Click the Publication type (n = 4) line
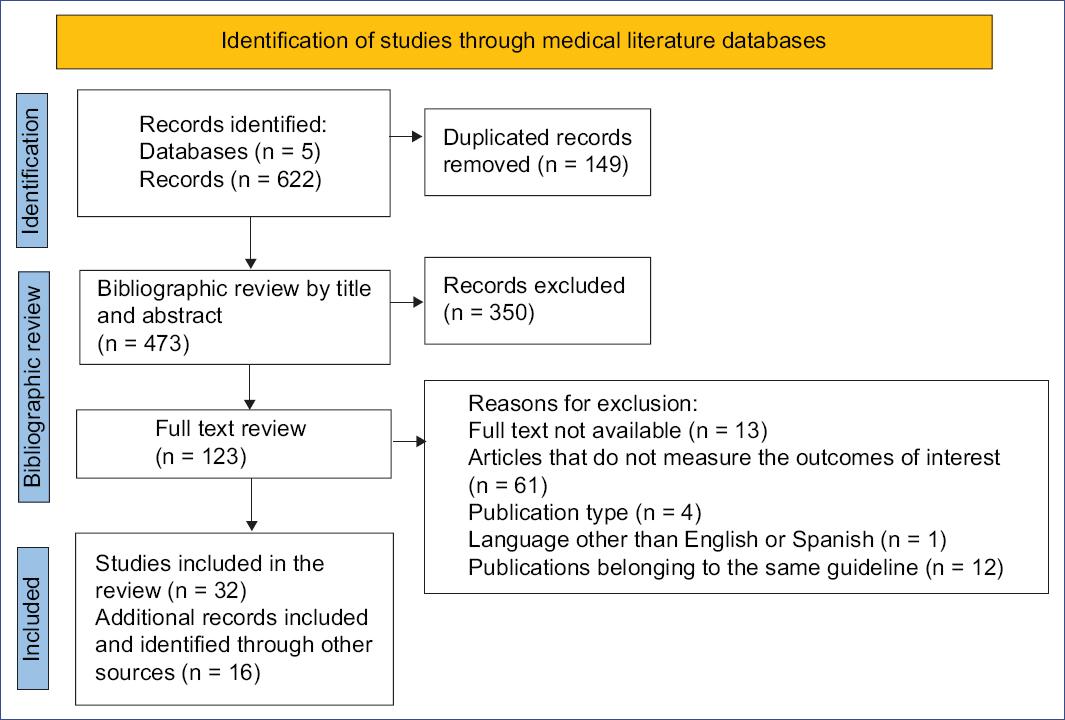 pyautogui.click(x=585, y=513)
